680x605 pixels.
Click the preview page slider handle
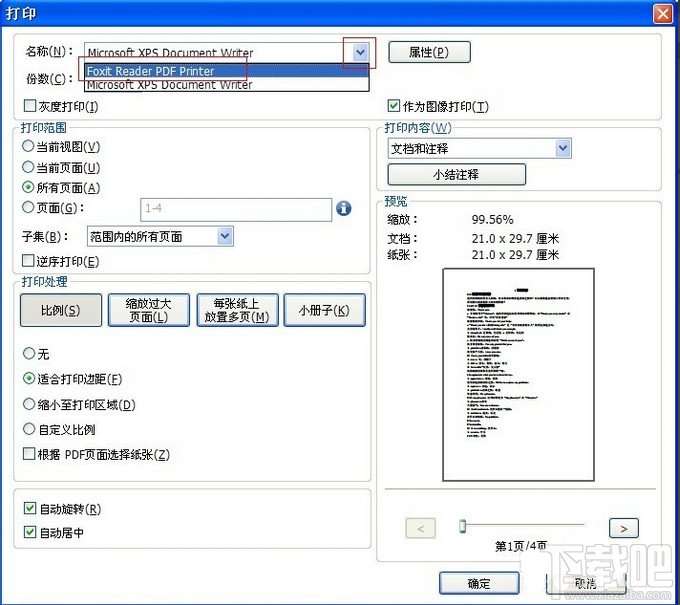tap(462, 527)
